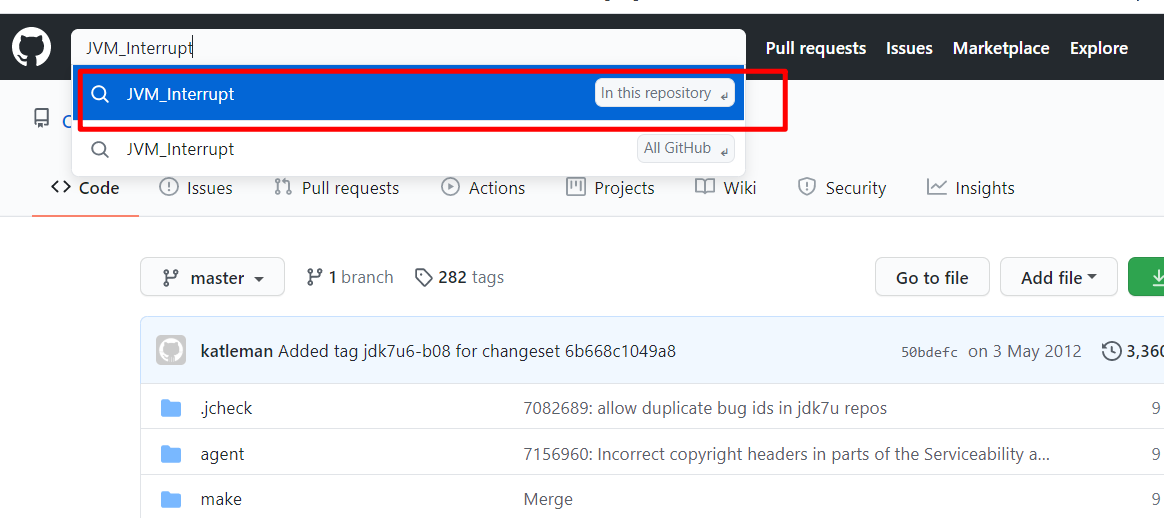Open Marketplace in top navigation
This screenshot has width=1164, height=518.
point(1001,48)
